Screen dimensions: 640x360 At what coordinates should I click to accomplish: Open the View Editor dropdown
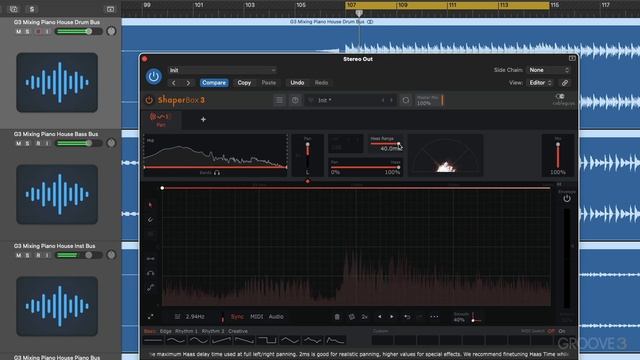tap(540, 83)
